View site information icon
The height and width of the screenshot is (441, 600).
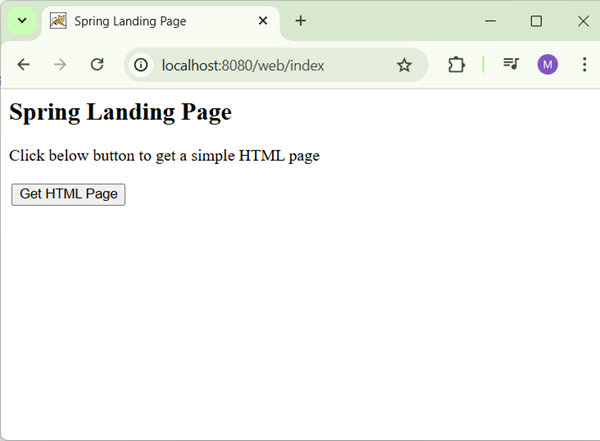pyautogui.click(x=141, y=65)
